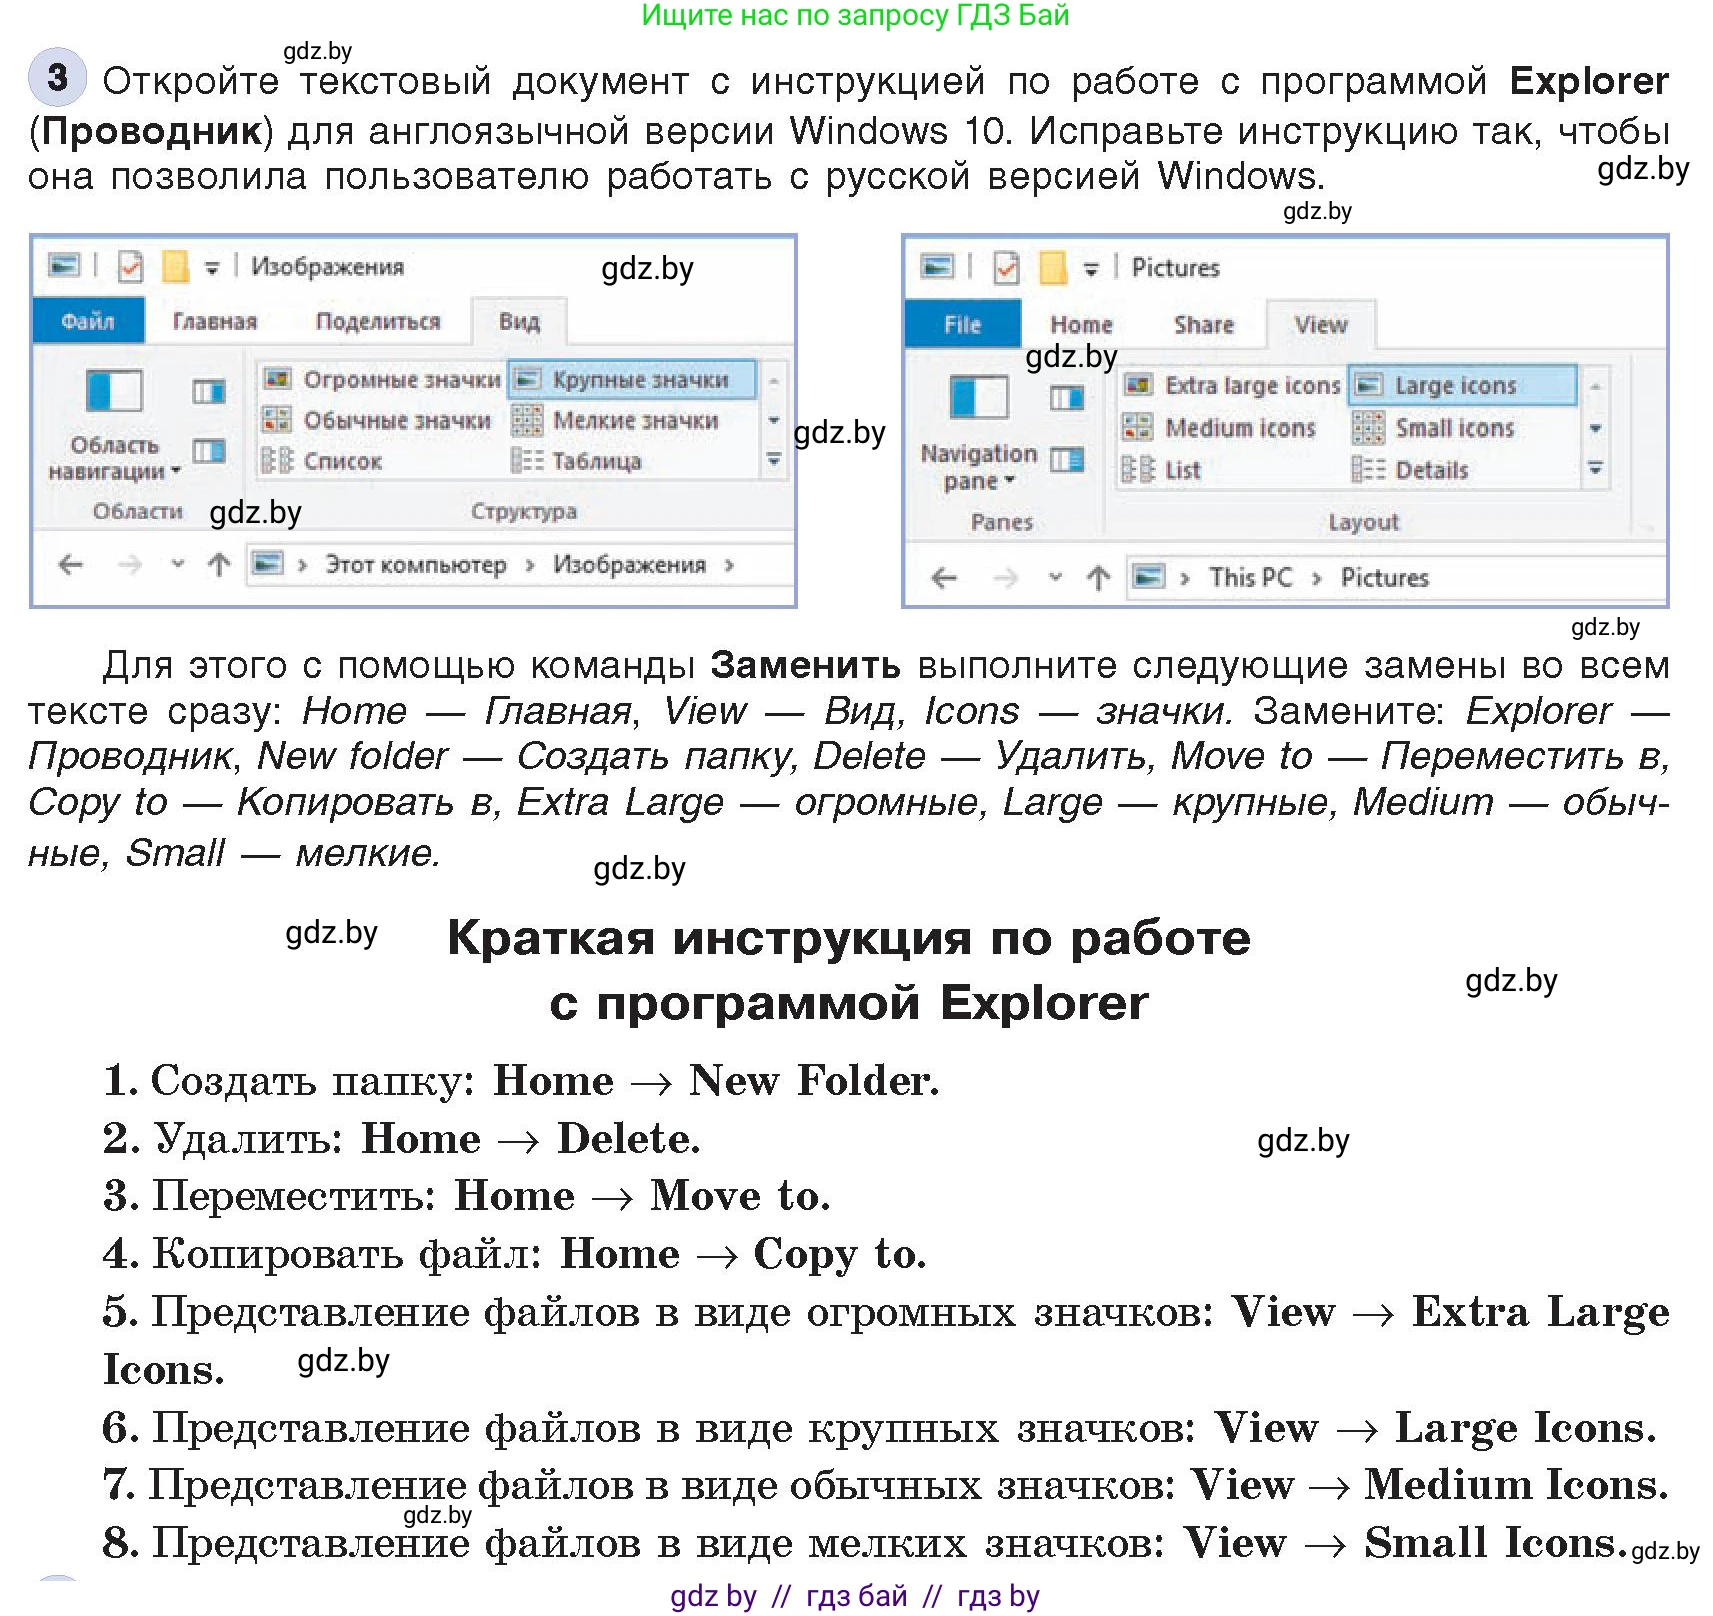Expand the layout gallery in English Explorer
Screen dimensions: 1713x1616
[1595, 469]
